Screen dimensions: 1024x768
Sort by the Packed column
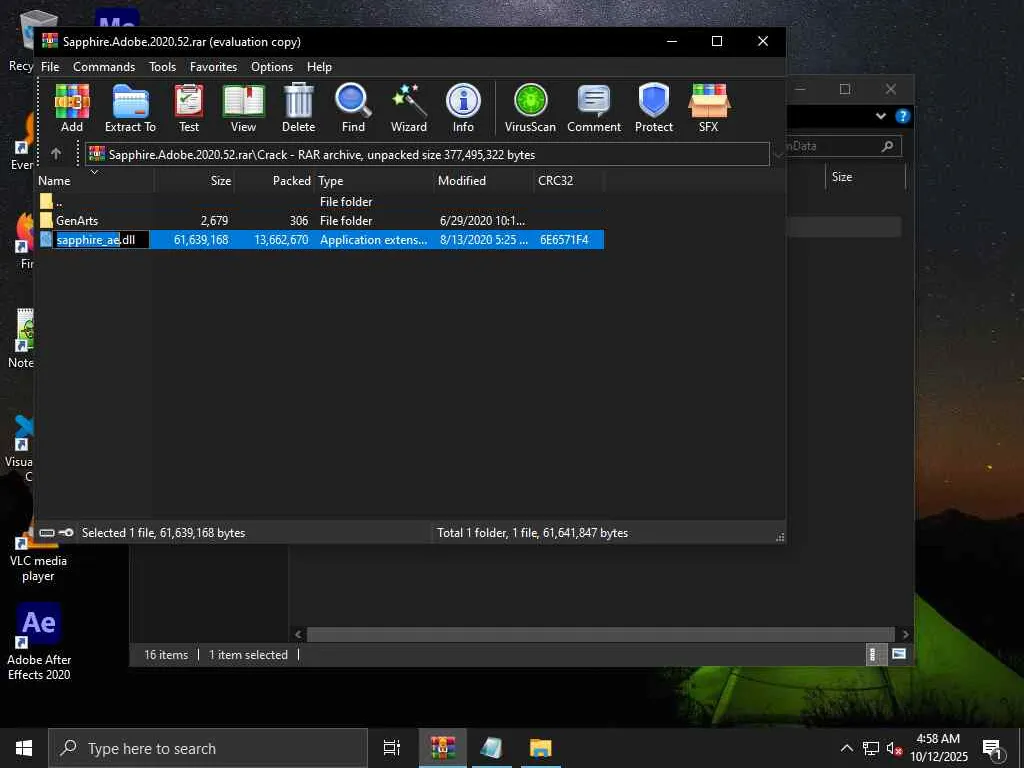275,181
